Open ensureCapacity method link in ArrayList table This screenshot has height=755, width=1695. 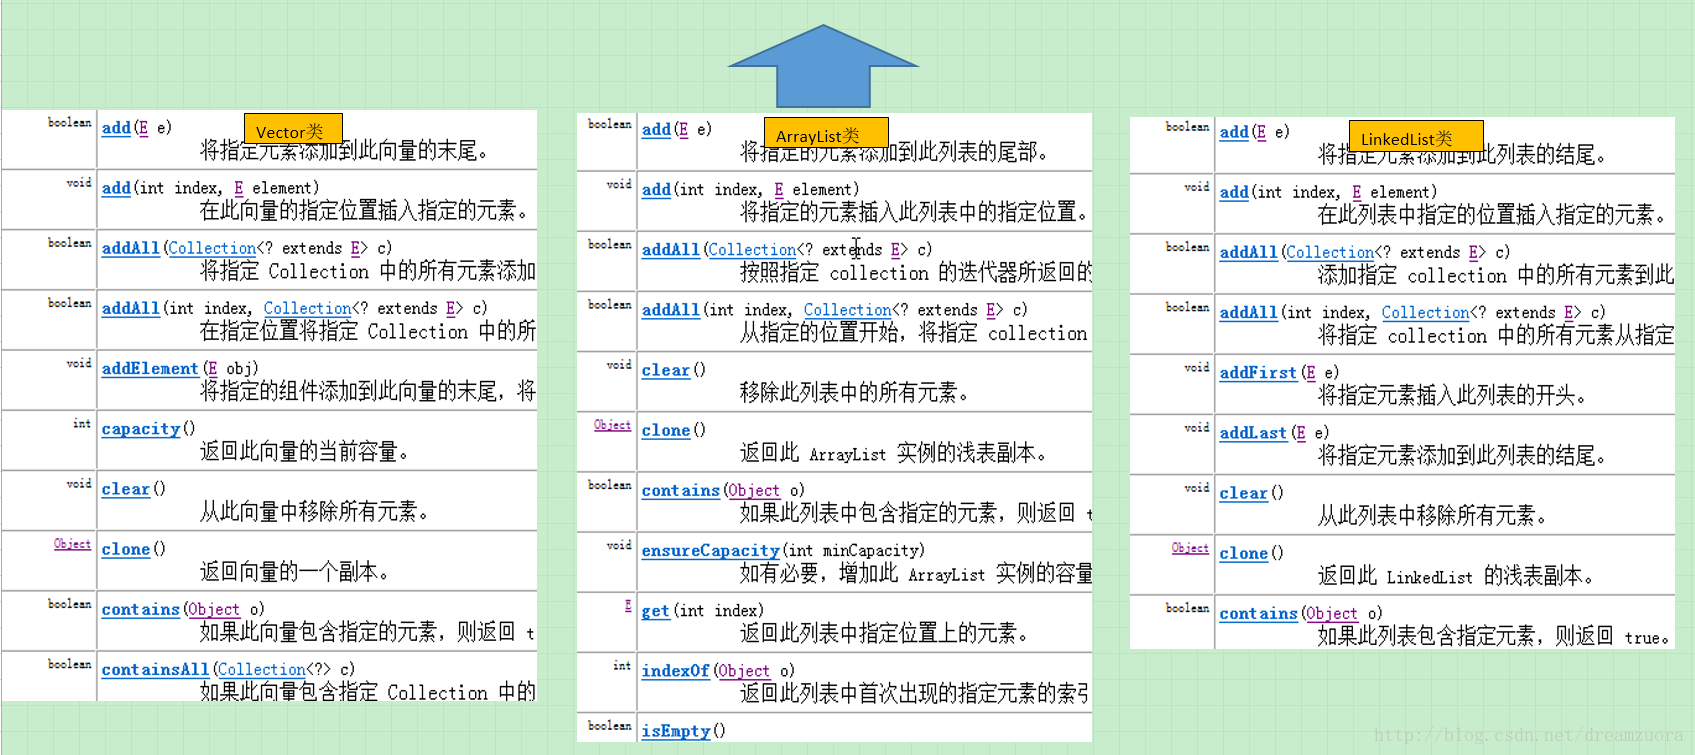(x=710, y=550)
